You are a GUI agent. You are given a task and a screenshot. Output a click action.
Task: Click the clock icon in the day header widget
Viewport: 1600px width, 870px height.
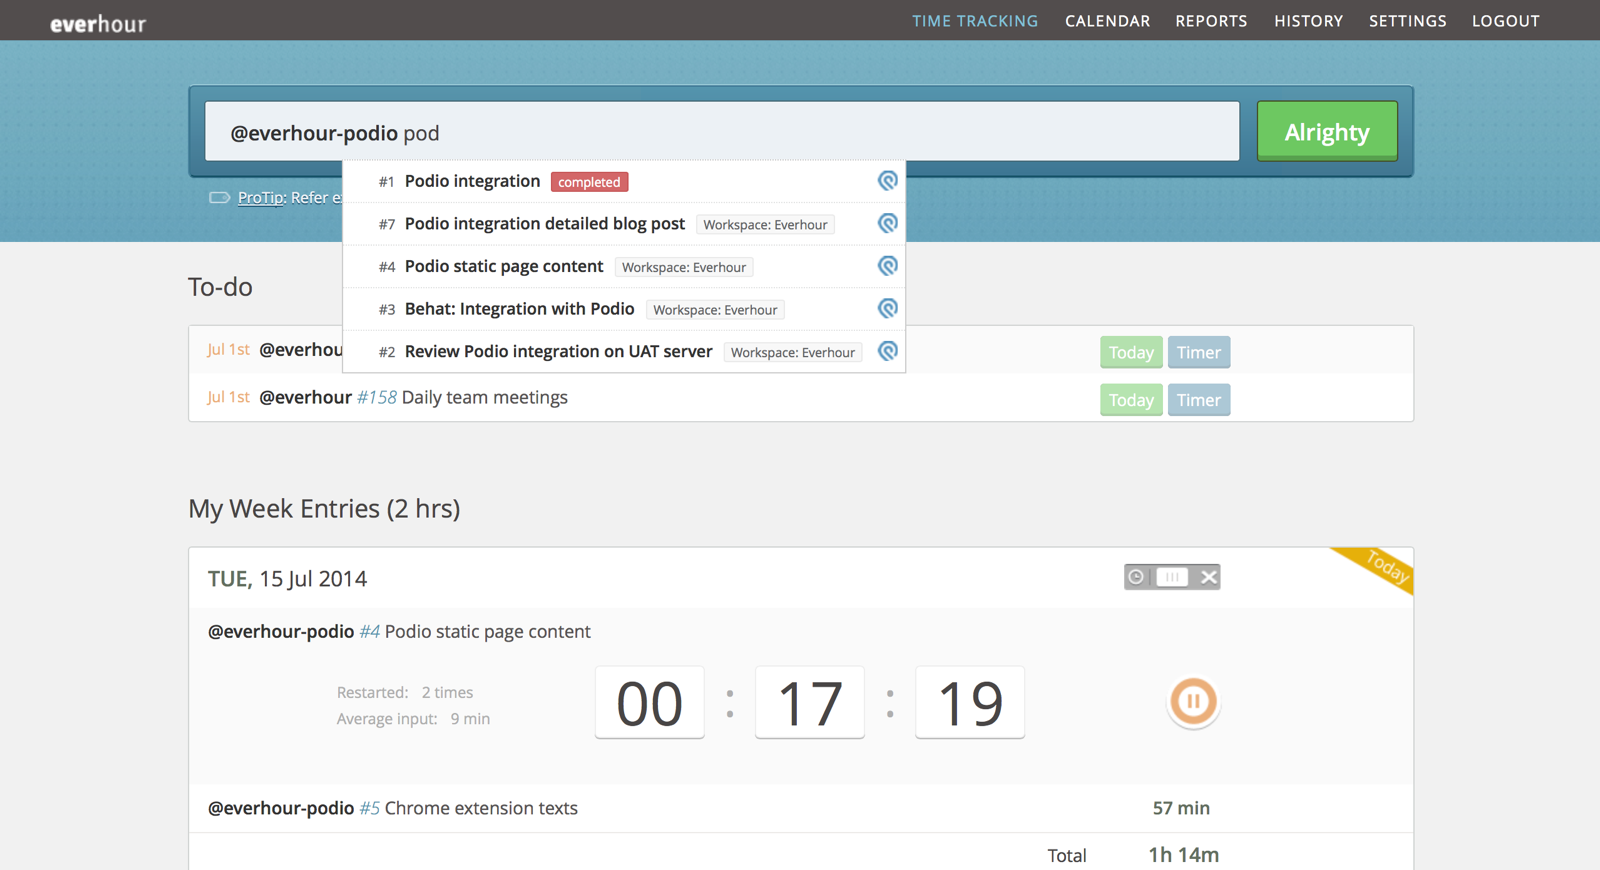(1136, 577)
